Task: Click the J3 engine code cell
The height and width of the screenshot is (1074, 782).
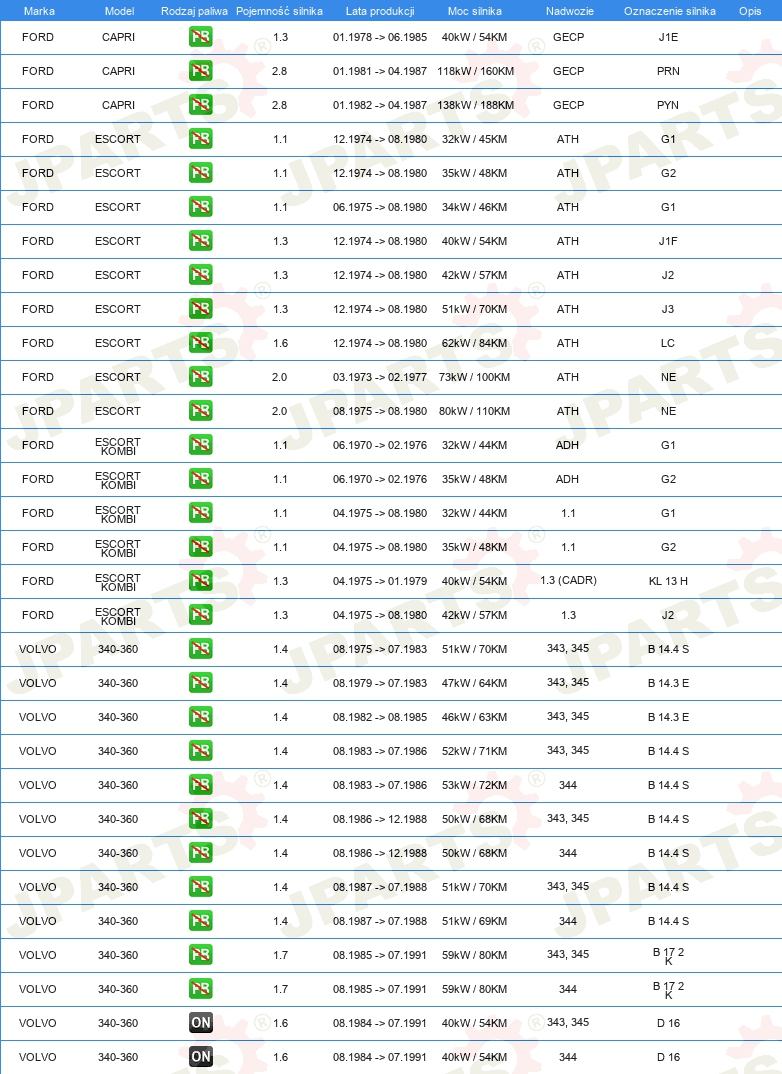Action: (x=668, y=309)
